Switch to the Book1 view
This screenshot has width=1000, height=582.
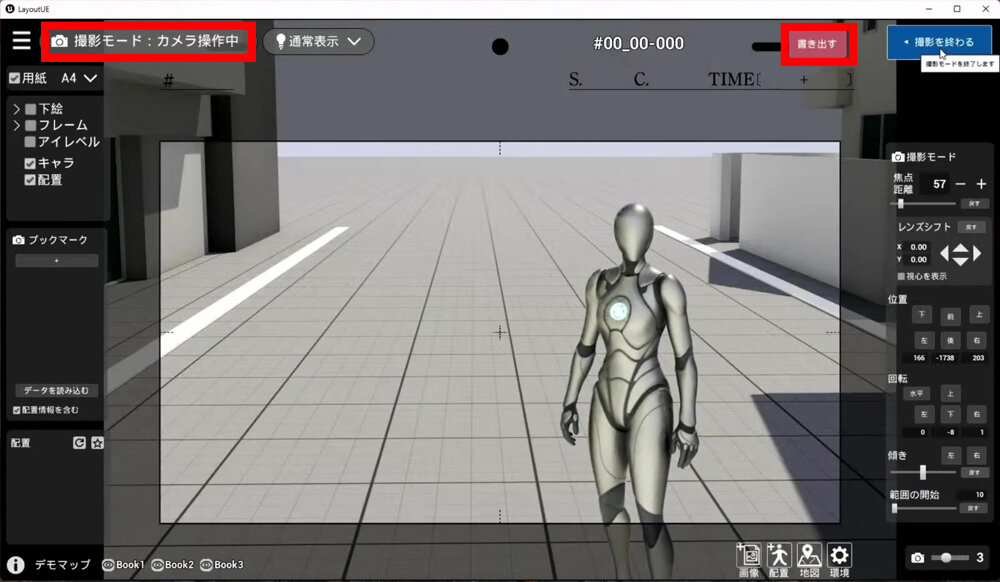tap(123, 565)
